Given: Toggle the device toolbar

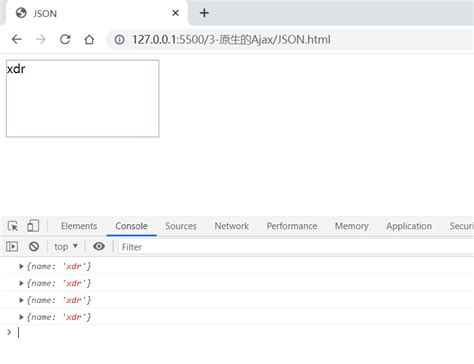Looking at the screenshot, I should [x=33, y=226].
